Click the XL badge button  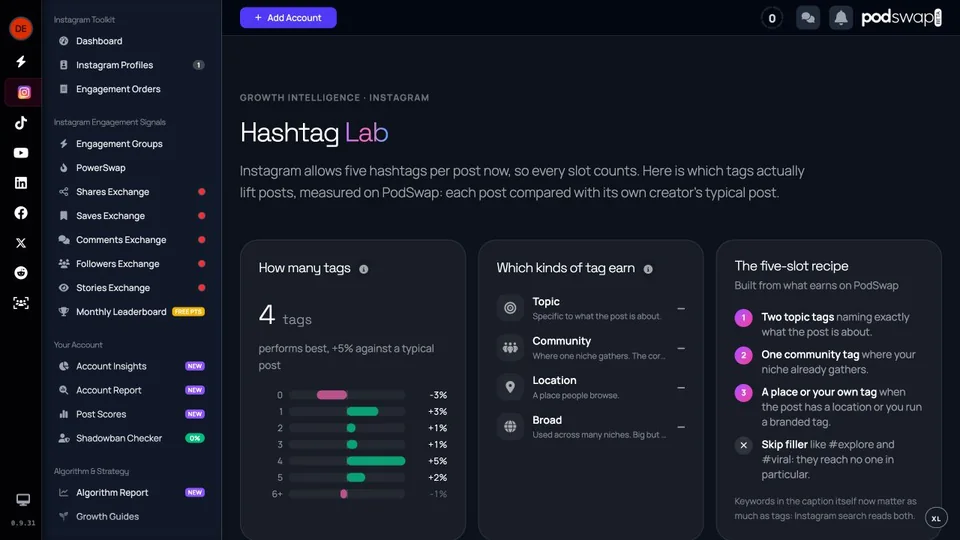coord(936,519)
